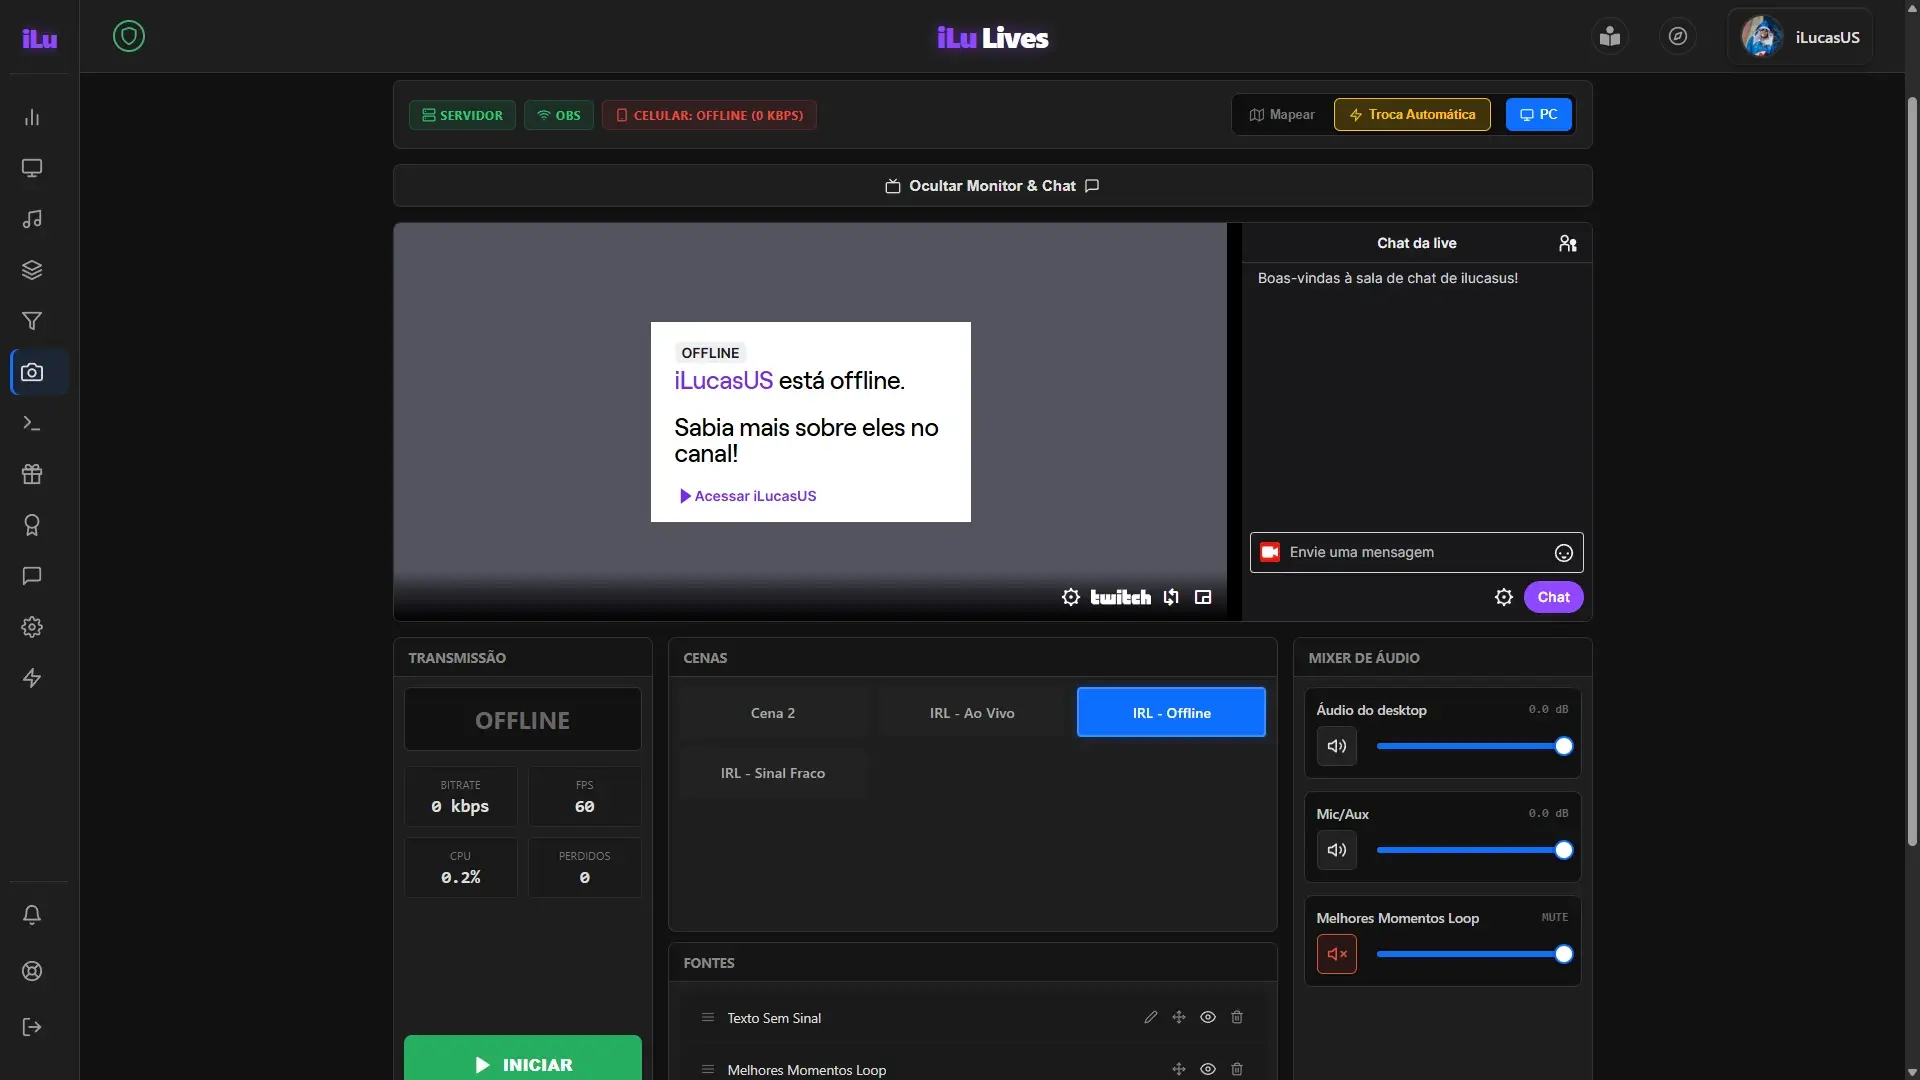The width and height of the screenshot is (1920, 1080).
Task: Click the OBS status chip
Action: pos(559,115)
